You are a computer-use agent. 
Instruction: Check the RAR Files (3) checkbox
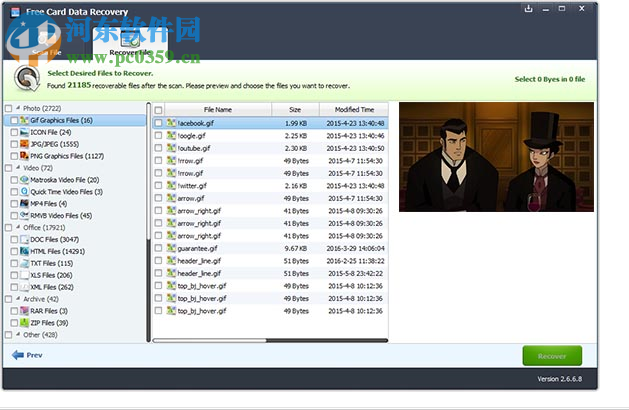click(14, 311)
